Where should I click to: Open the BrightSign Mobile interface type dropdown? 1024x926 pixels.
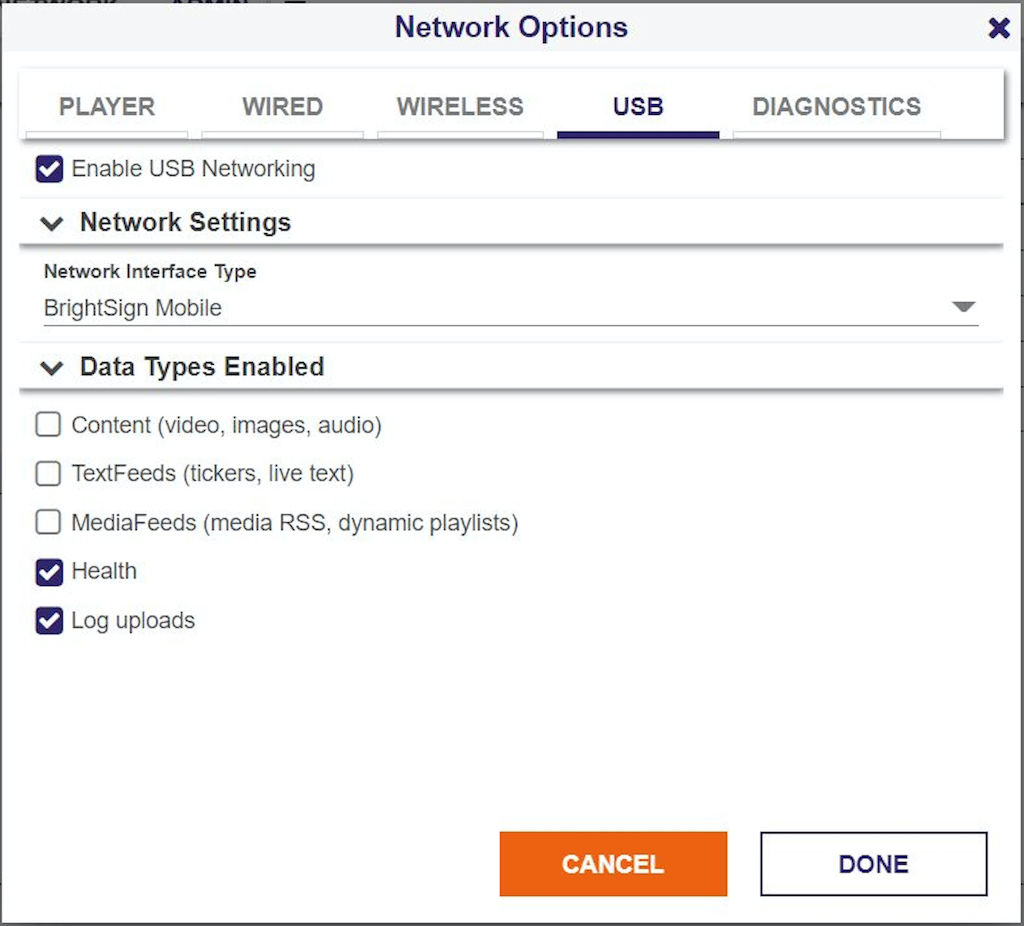[x=500, y=308]
